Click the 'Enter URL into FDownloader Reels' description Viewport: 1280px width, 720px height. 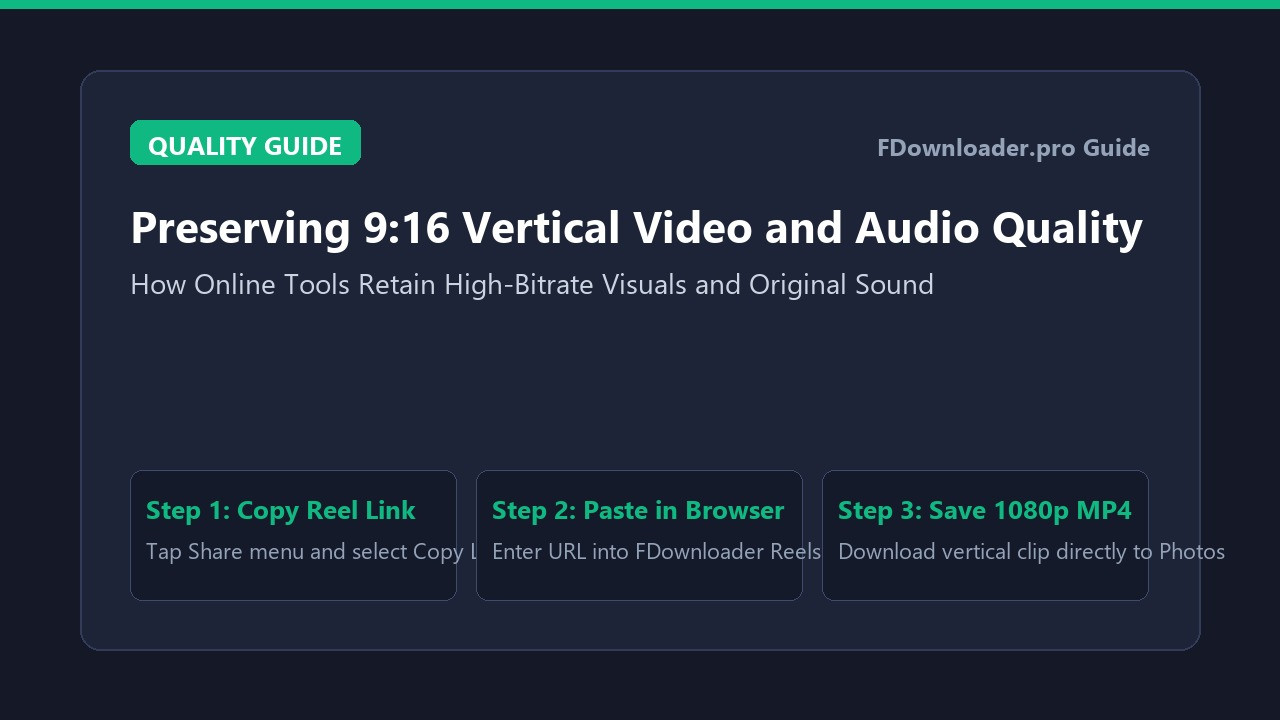[656, 552]
